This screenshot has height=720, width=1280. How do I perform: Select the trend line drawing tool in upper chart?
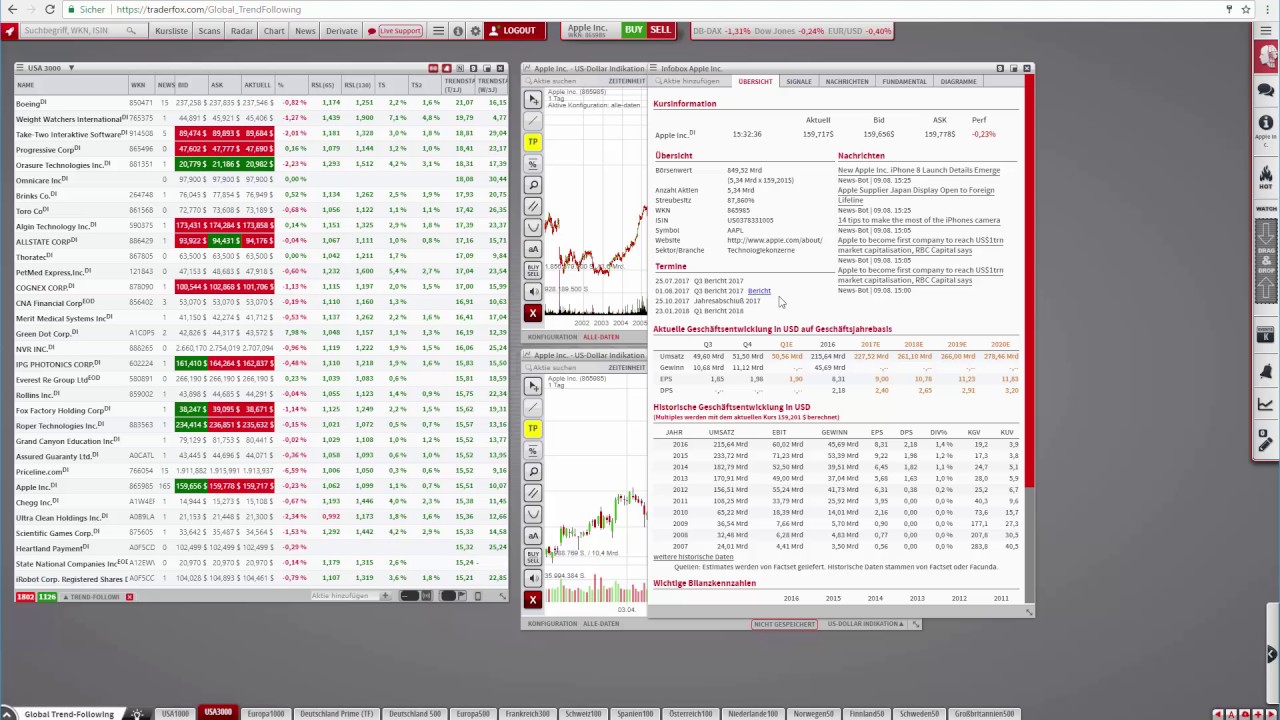[x=533, y=120]
